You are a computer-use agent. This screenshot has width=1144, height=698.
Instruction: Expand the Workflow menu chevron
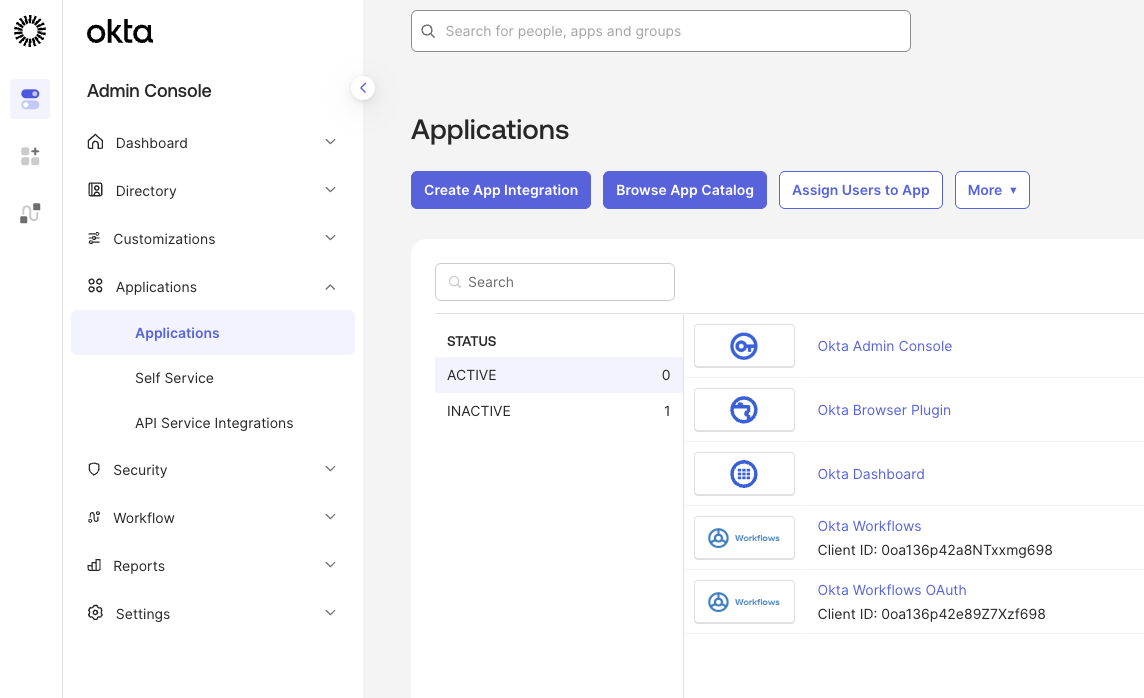point(331,516)
